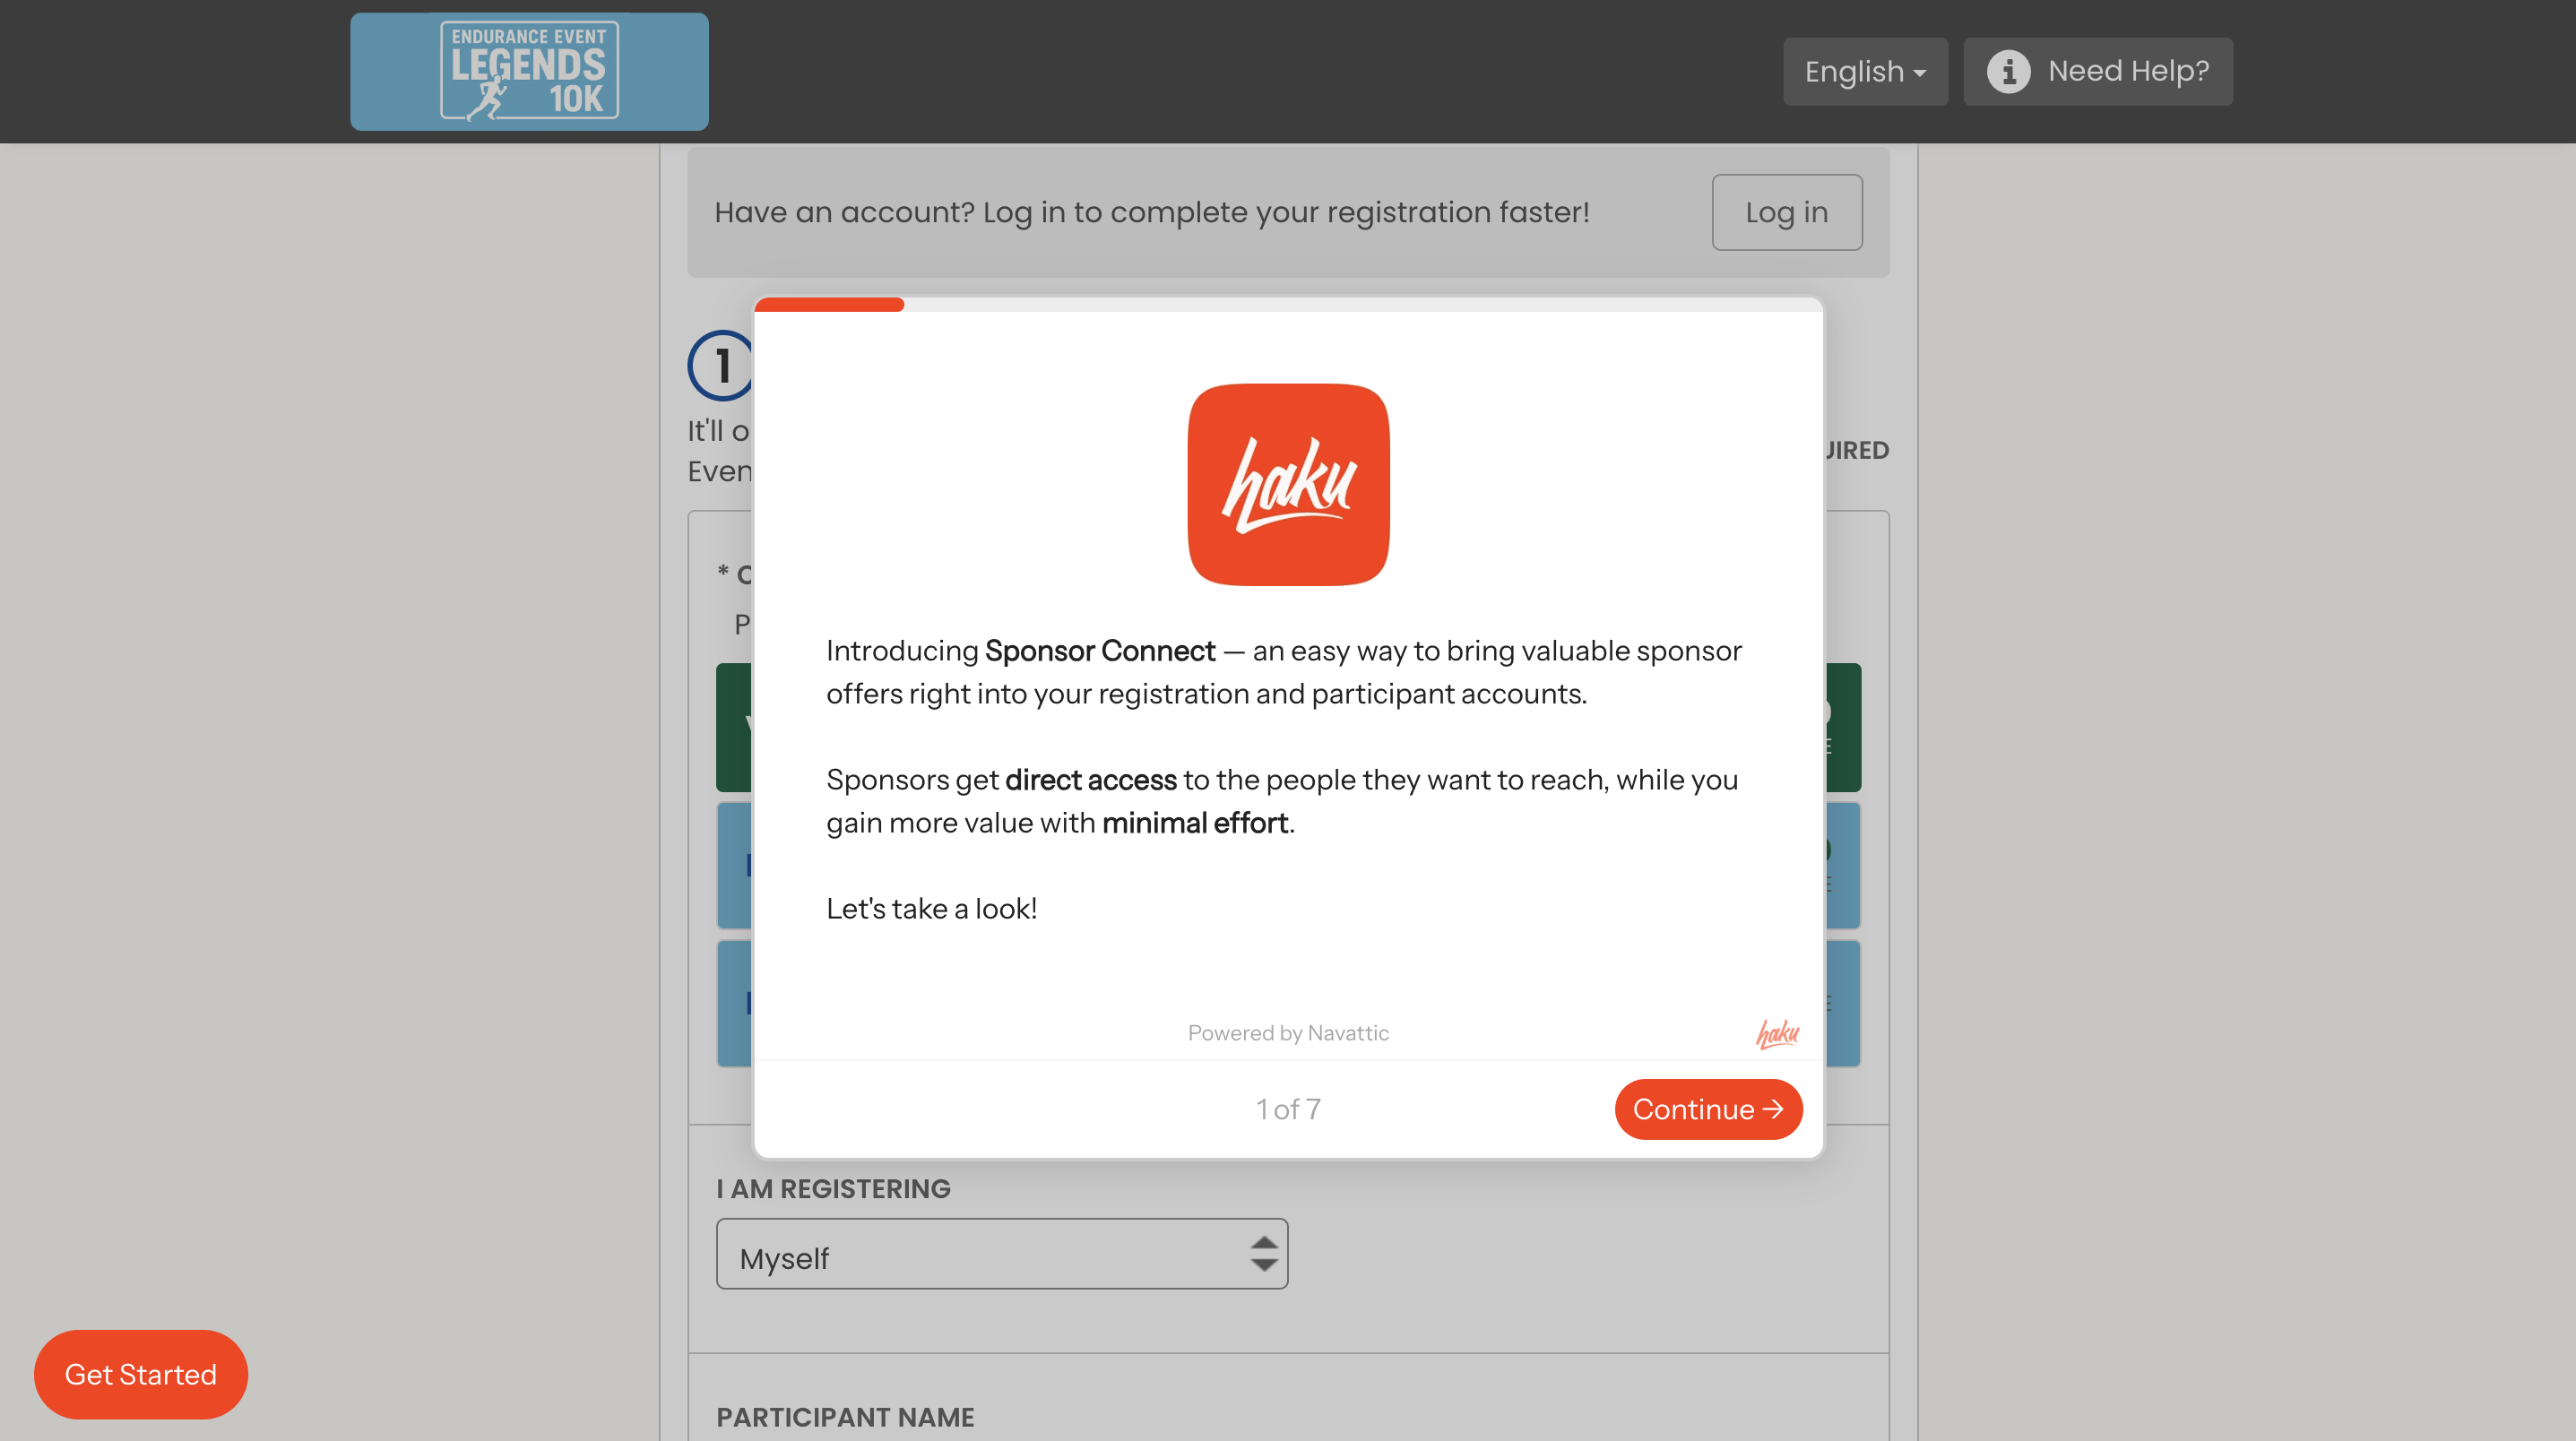
Task: Click the Log in button
Action: tap(1786, 212)
